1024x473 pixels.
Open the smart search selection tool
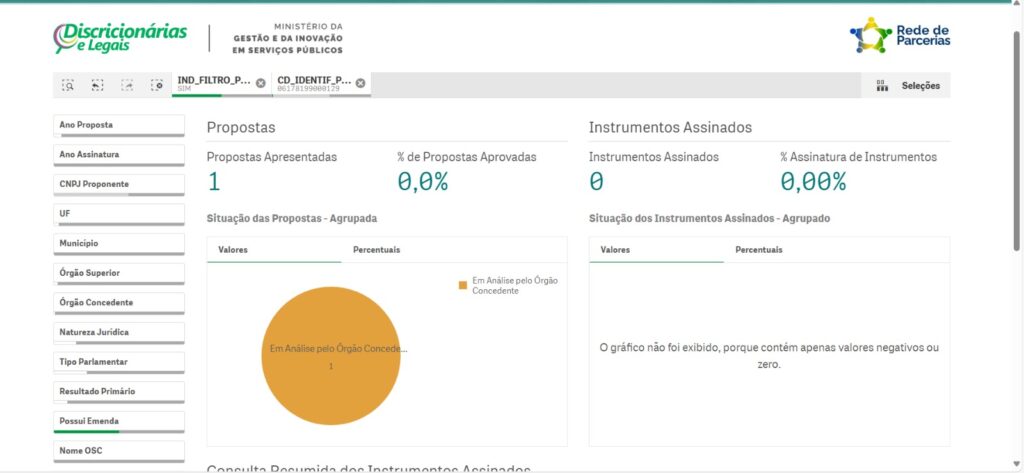point(68,86)
